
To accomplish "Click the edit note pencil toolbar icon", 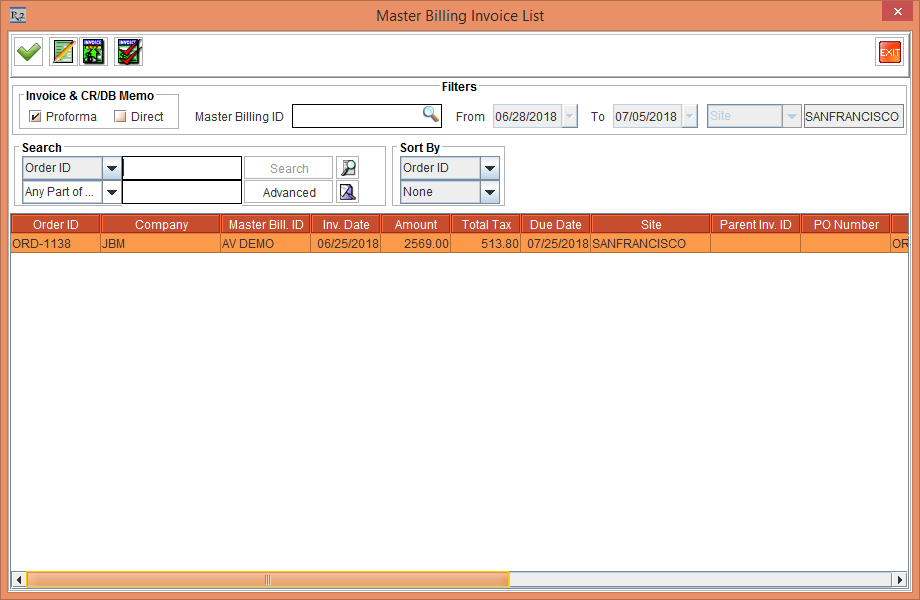I will [63, 52].
